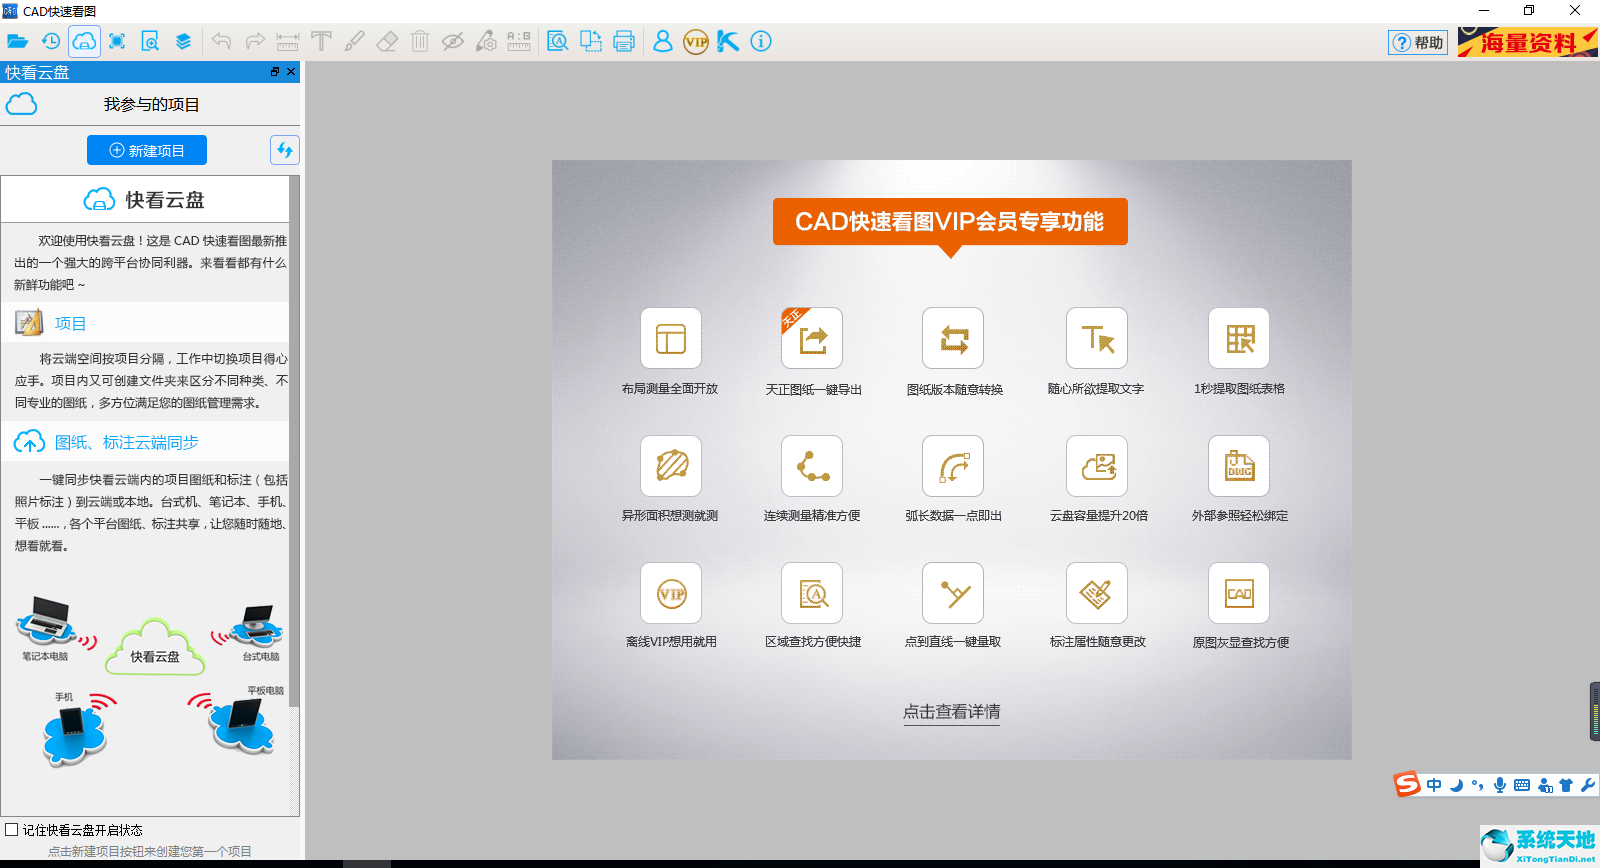Screen dimensions: 1600x868
Task: Click the drawing compare icon
Action: click(x=591, y=42)
